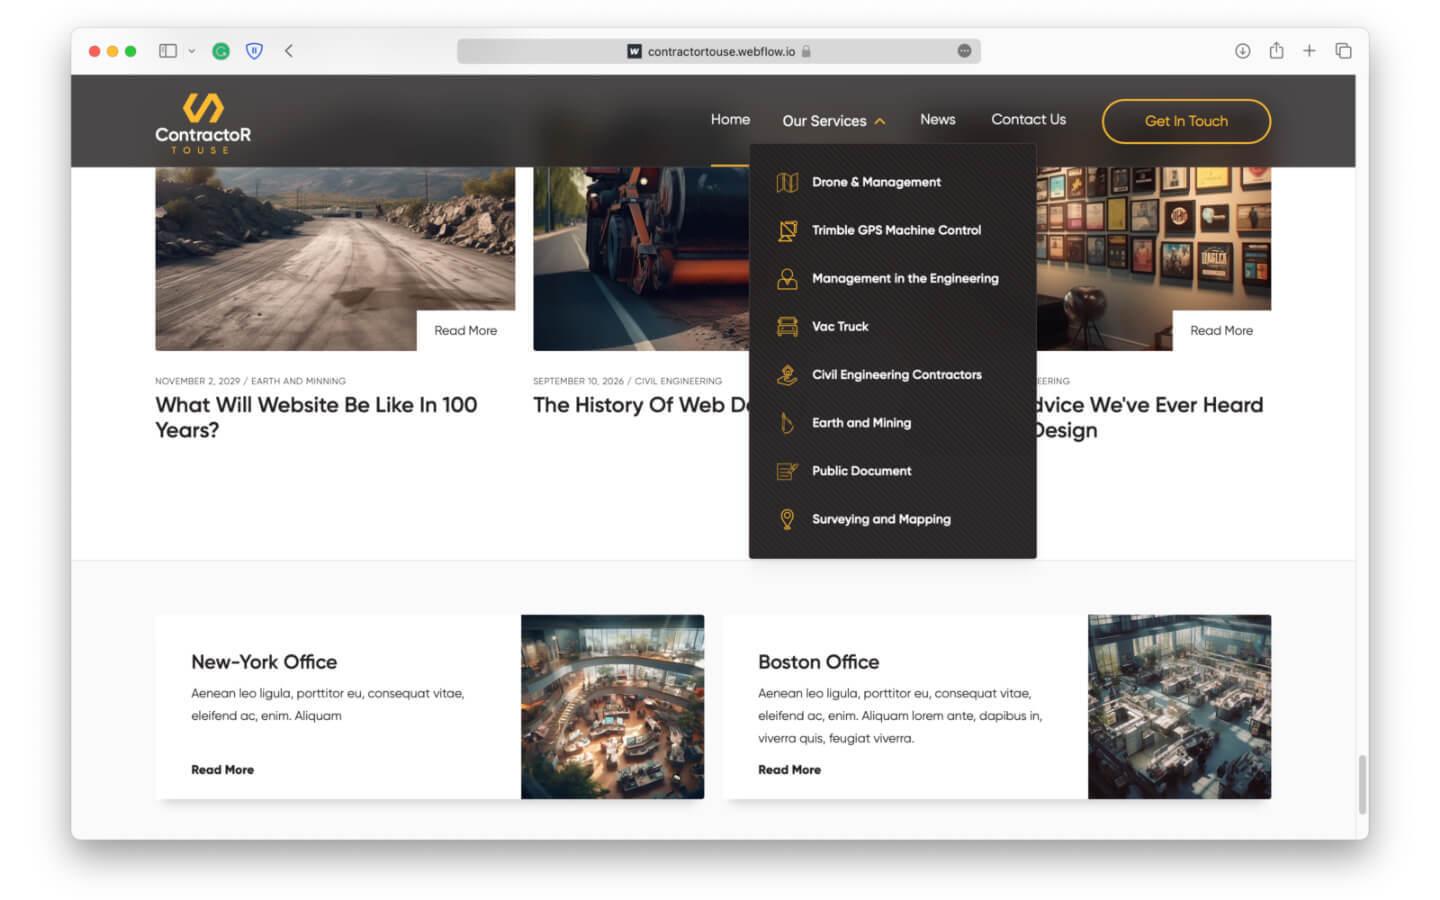Click the Public Document paper icon

click(x=787, y=470)
